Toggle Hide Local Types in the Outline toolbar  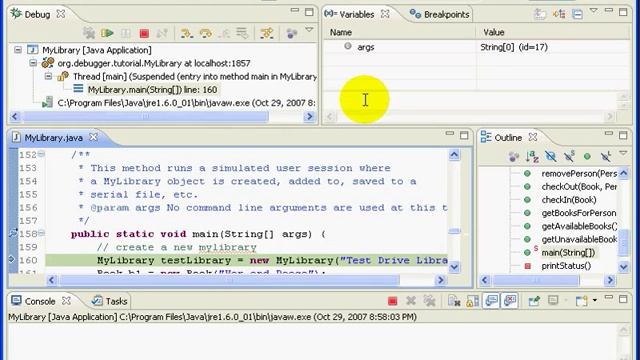tap(606, 156)
